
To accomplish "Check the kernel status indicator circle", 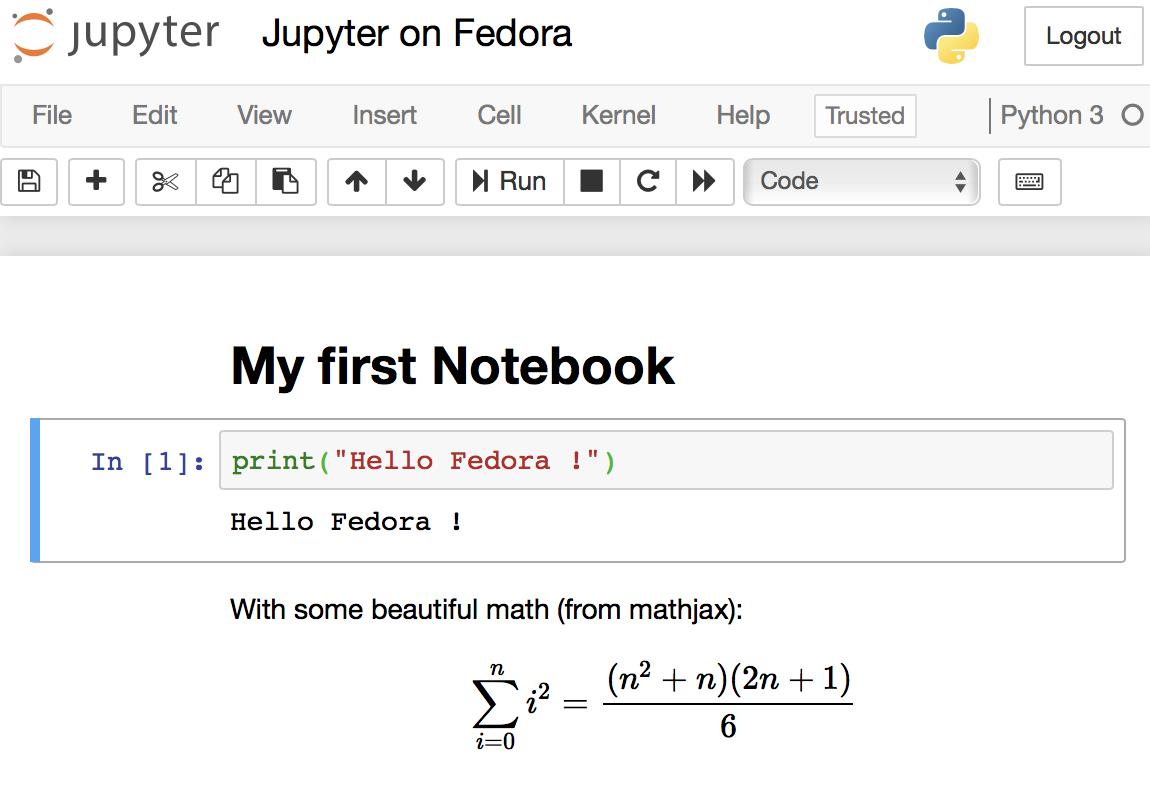I will (1132, 115).
